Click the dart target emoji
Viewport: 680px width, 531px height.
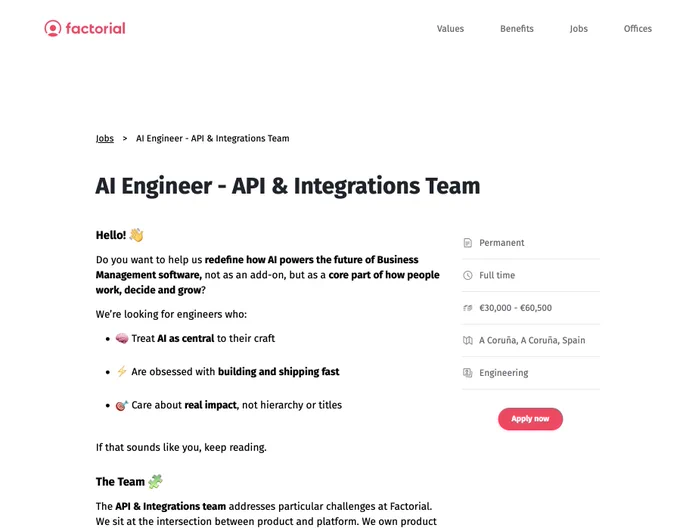click(x=122, y=405)
